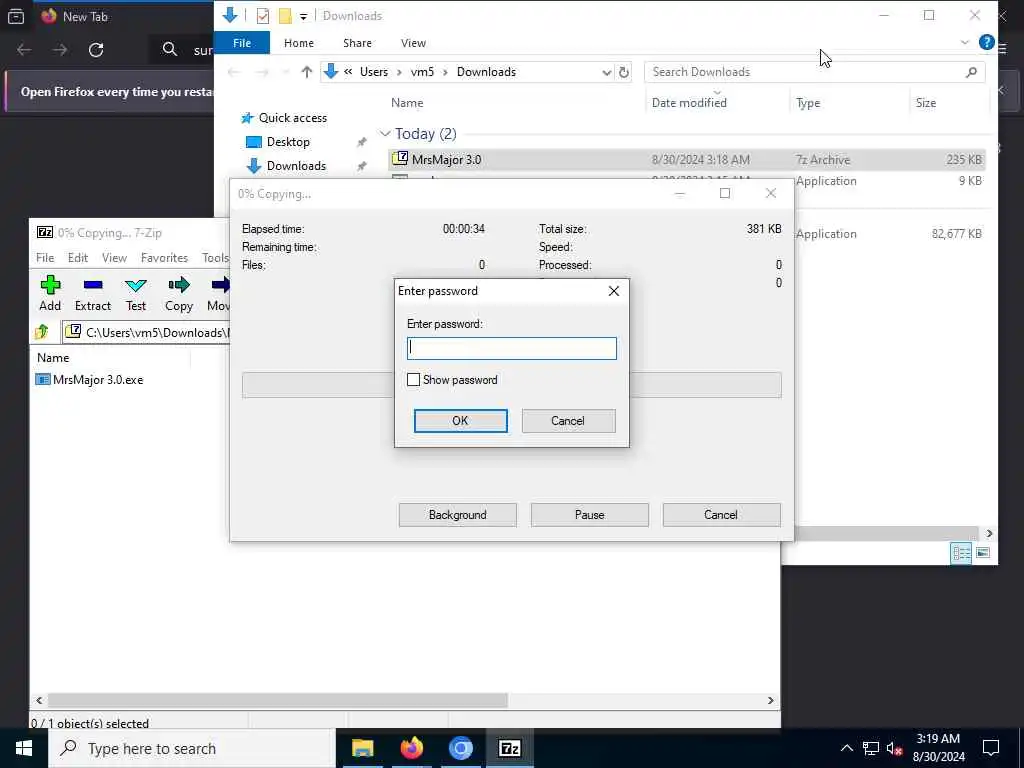Open Desktop in navigation pane

click(x=278, y=142)
